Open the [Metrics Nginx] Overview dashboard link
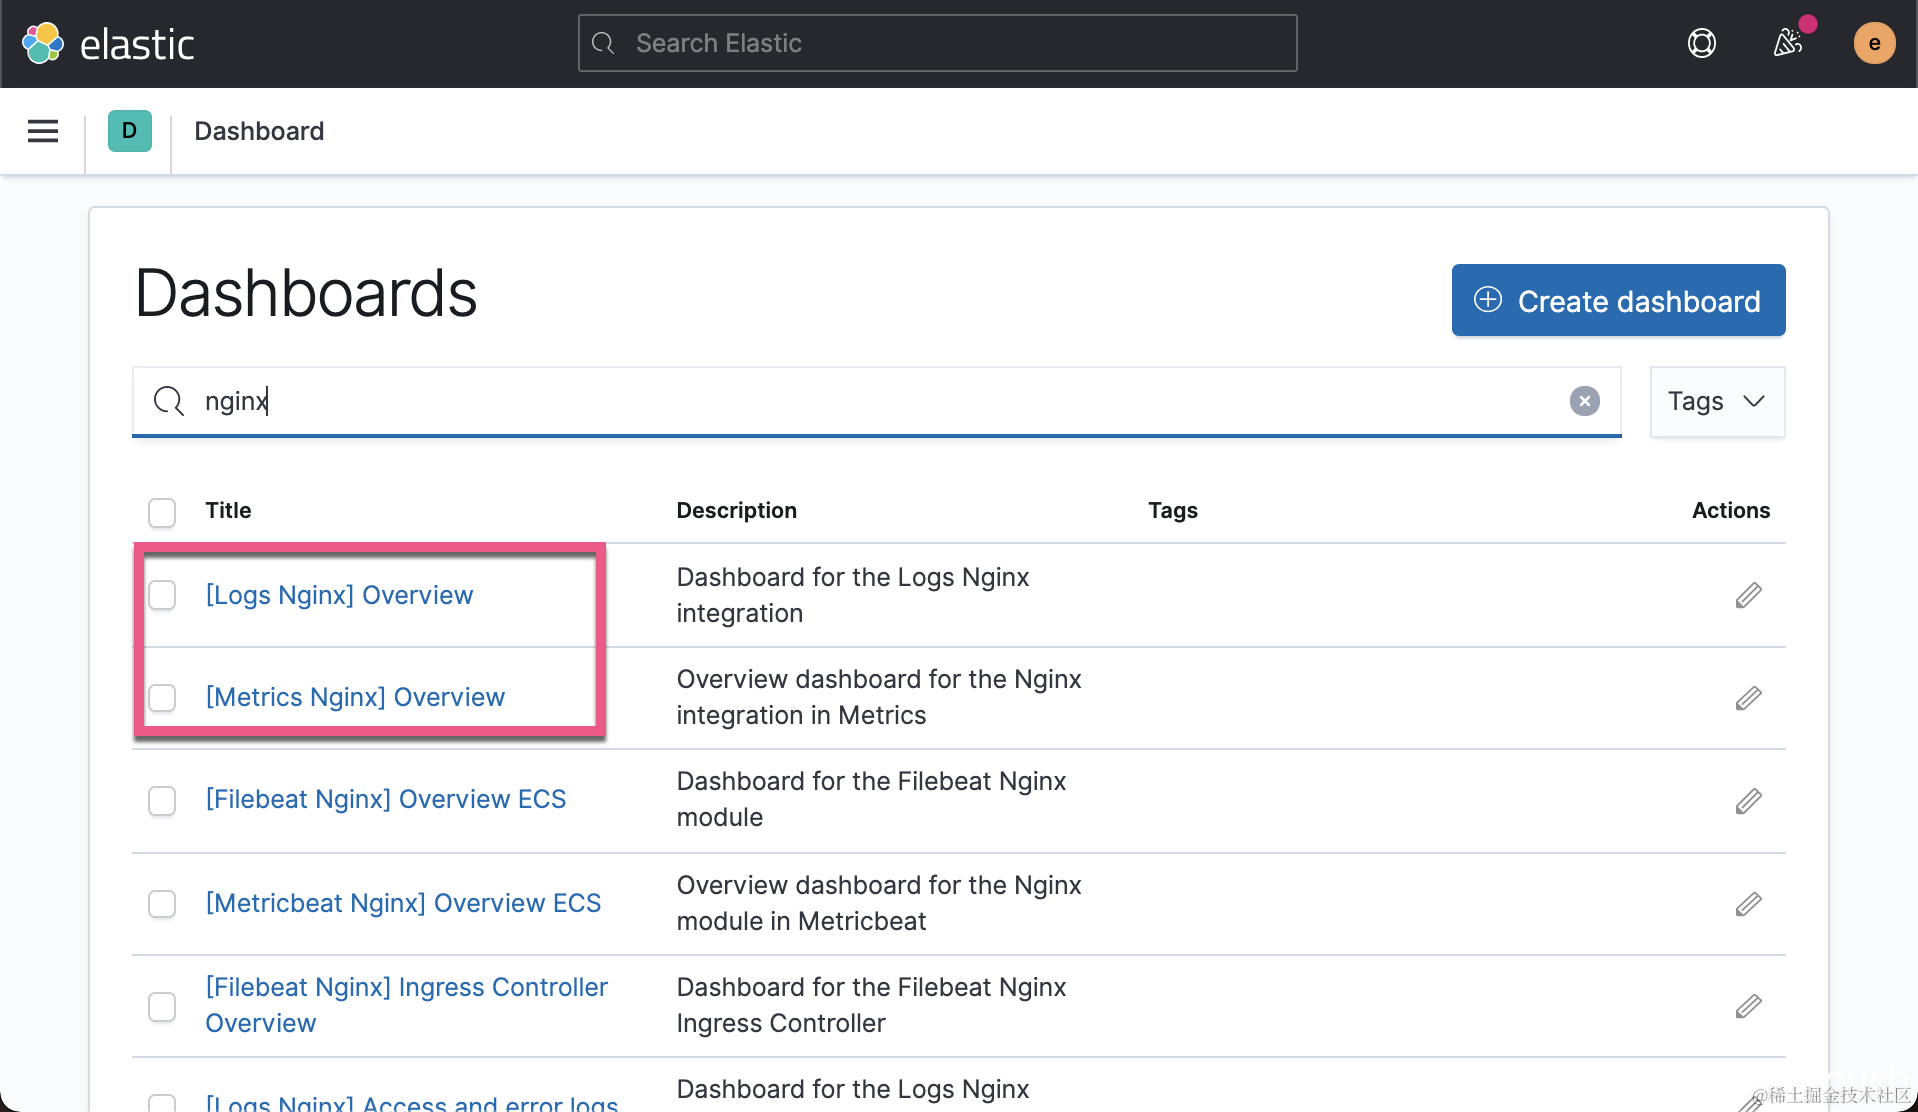The width and height of the screenshot is (1918, 1112). 355,697
